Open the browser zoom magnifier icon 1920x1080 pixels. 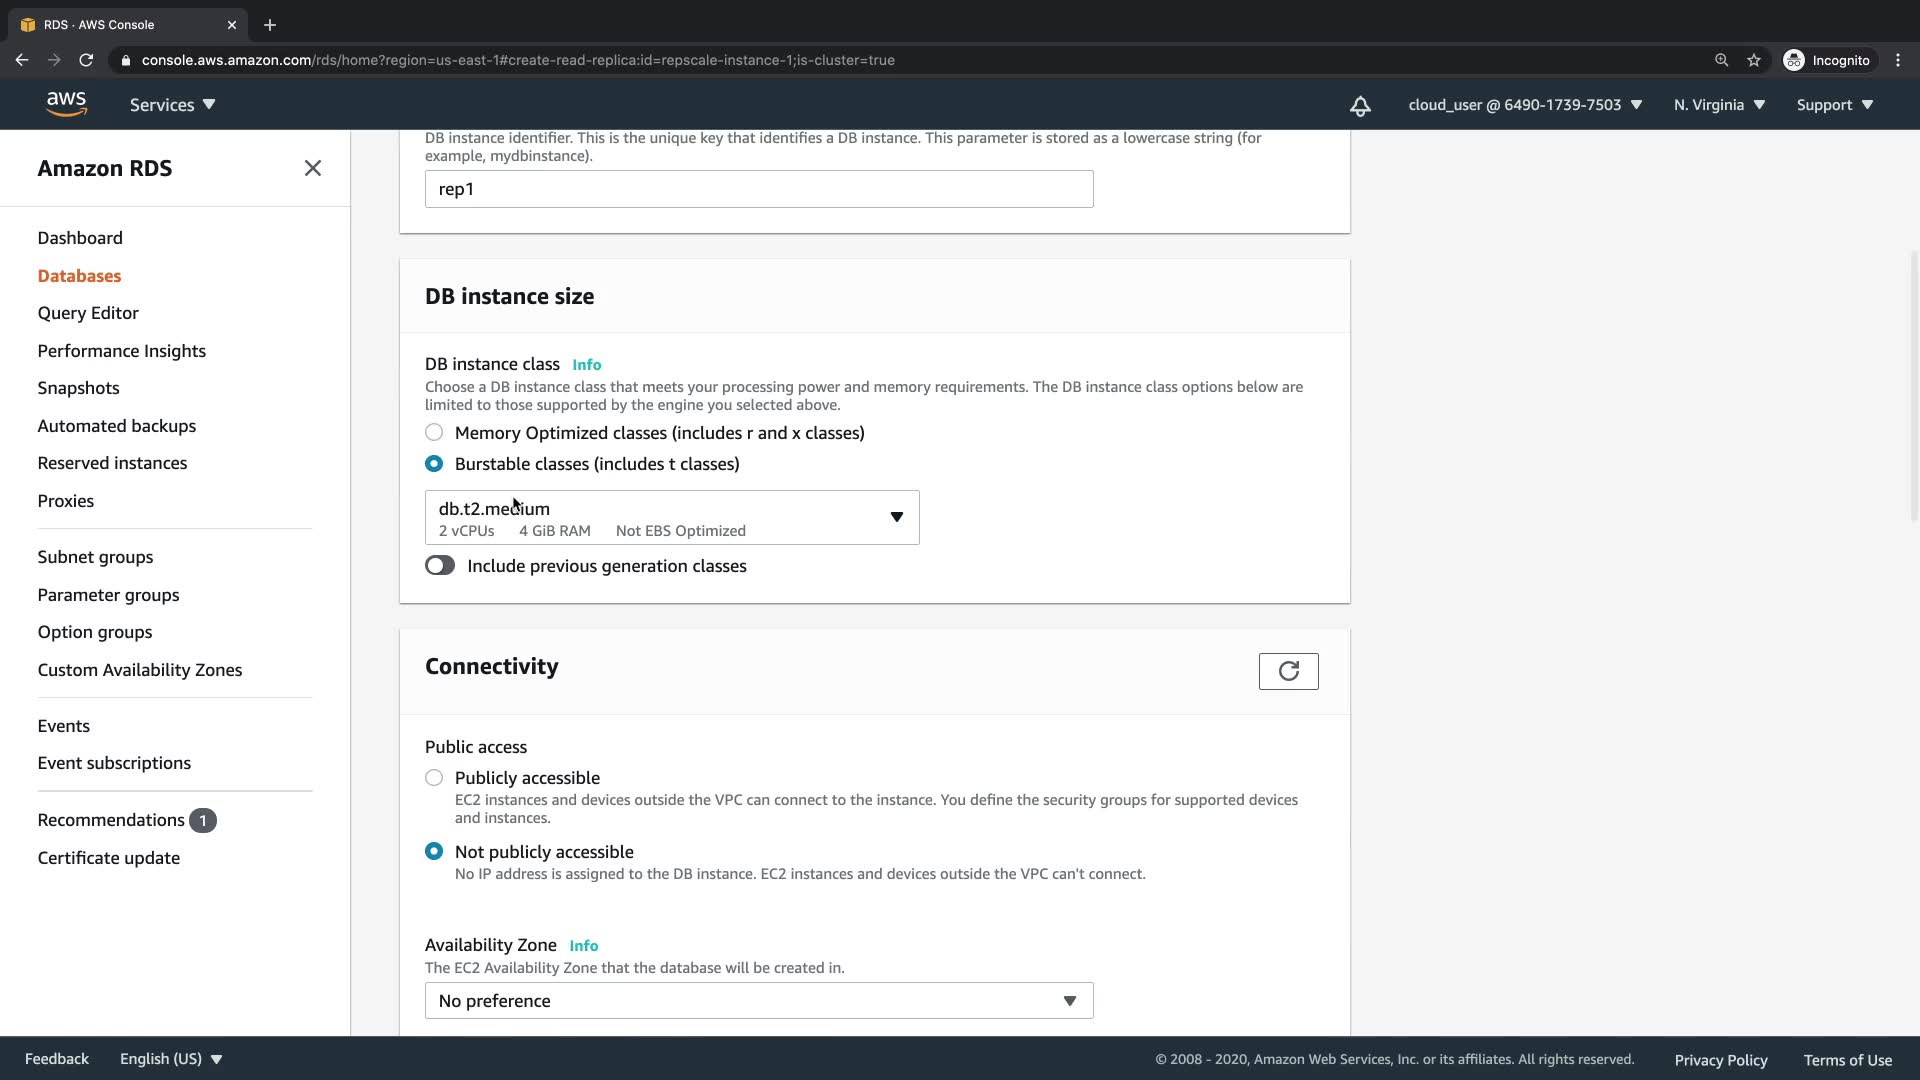[1721, 60]
